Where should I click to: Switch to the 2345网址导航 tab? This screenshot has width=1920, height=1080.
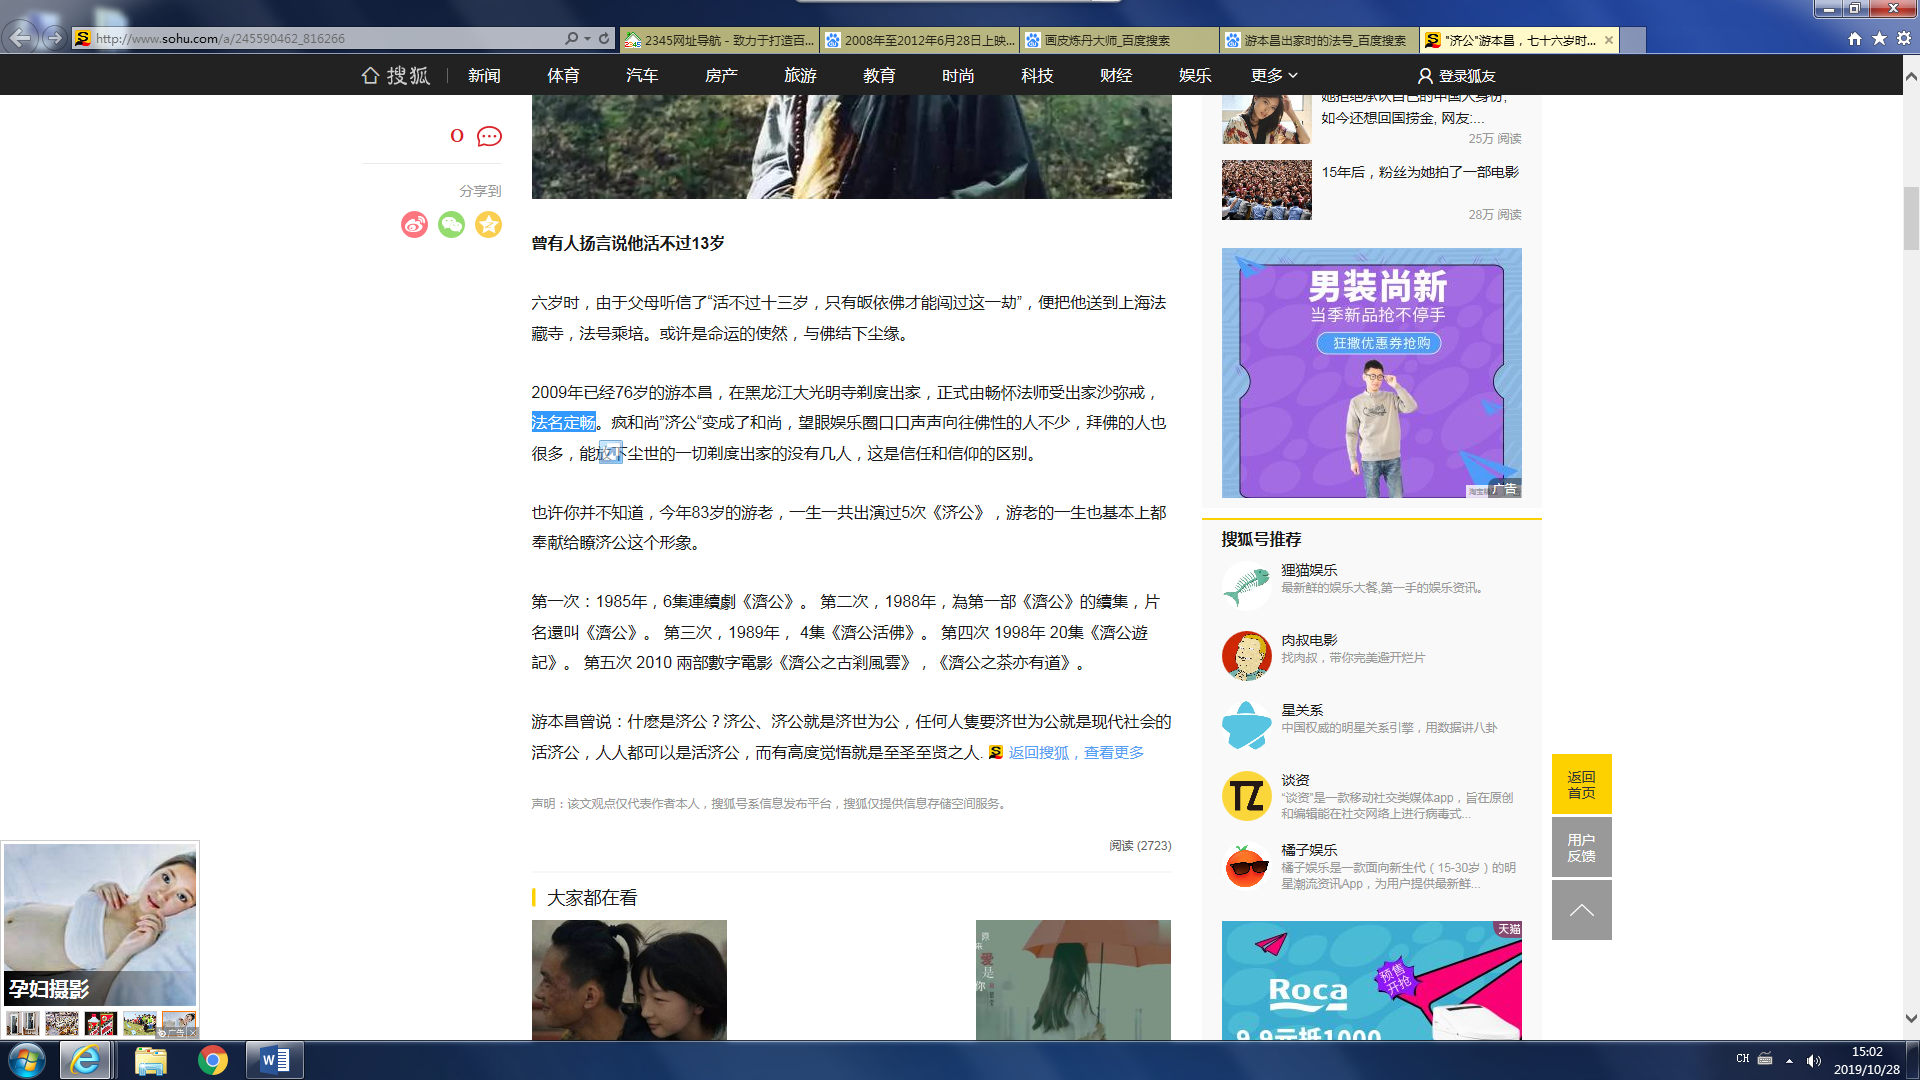tap(720, 40)
